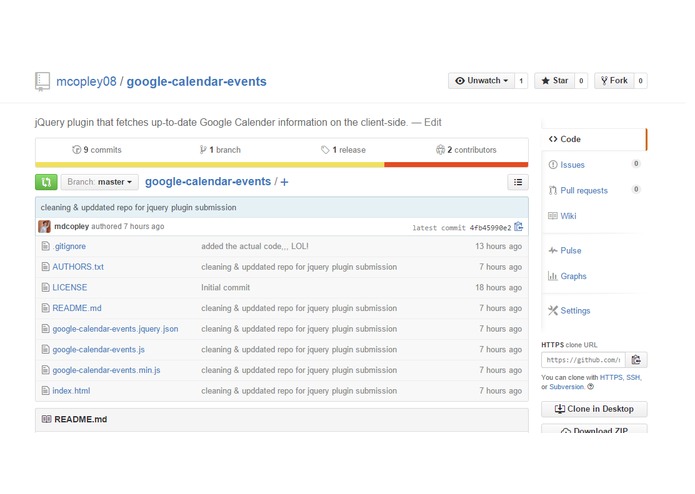Switch clone protocol to Subversion
The width and height of the screenshot is (695, 494).
pyautogui.click(x=567, y=387)
